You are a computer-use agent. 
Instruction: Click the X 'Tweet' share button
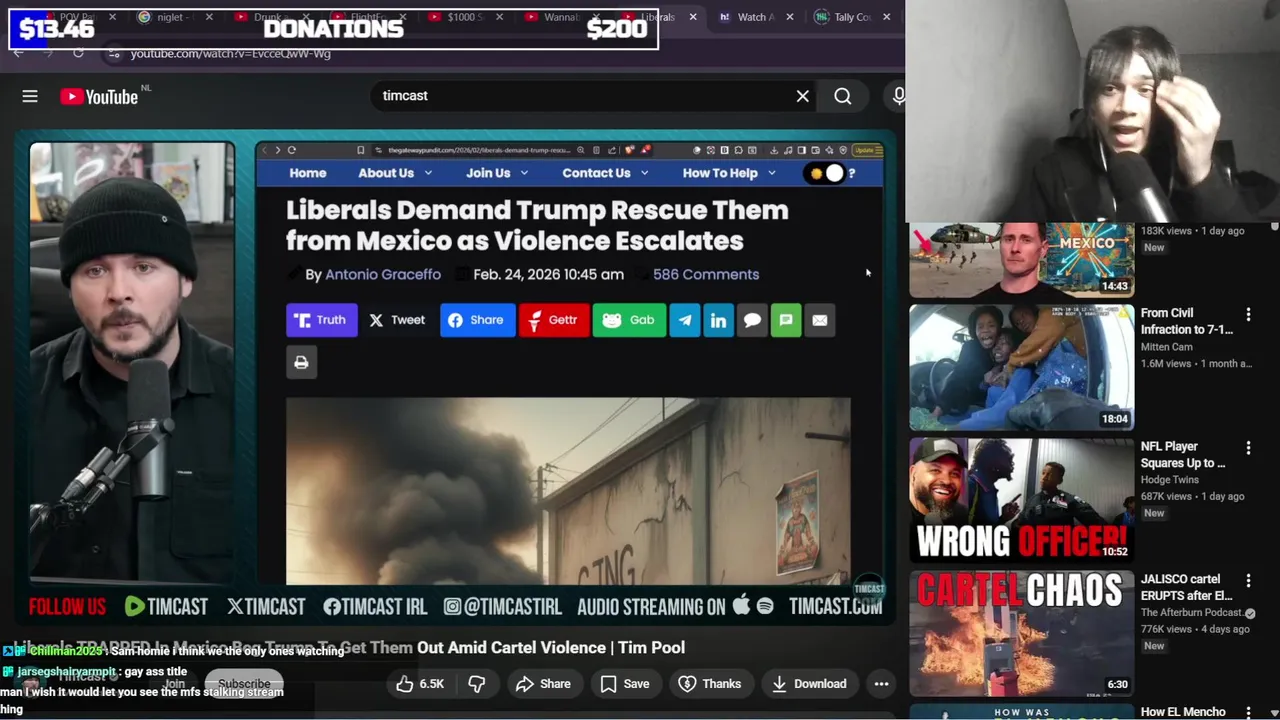coord(398,320)
